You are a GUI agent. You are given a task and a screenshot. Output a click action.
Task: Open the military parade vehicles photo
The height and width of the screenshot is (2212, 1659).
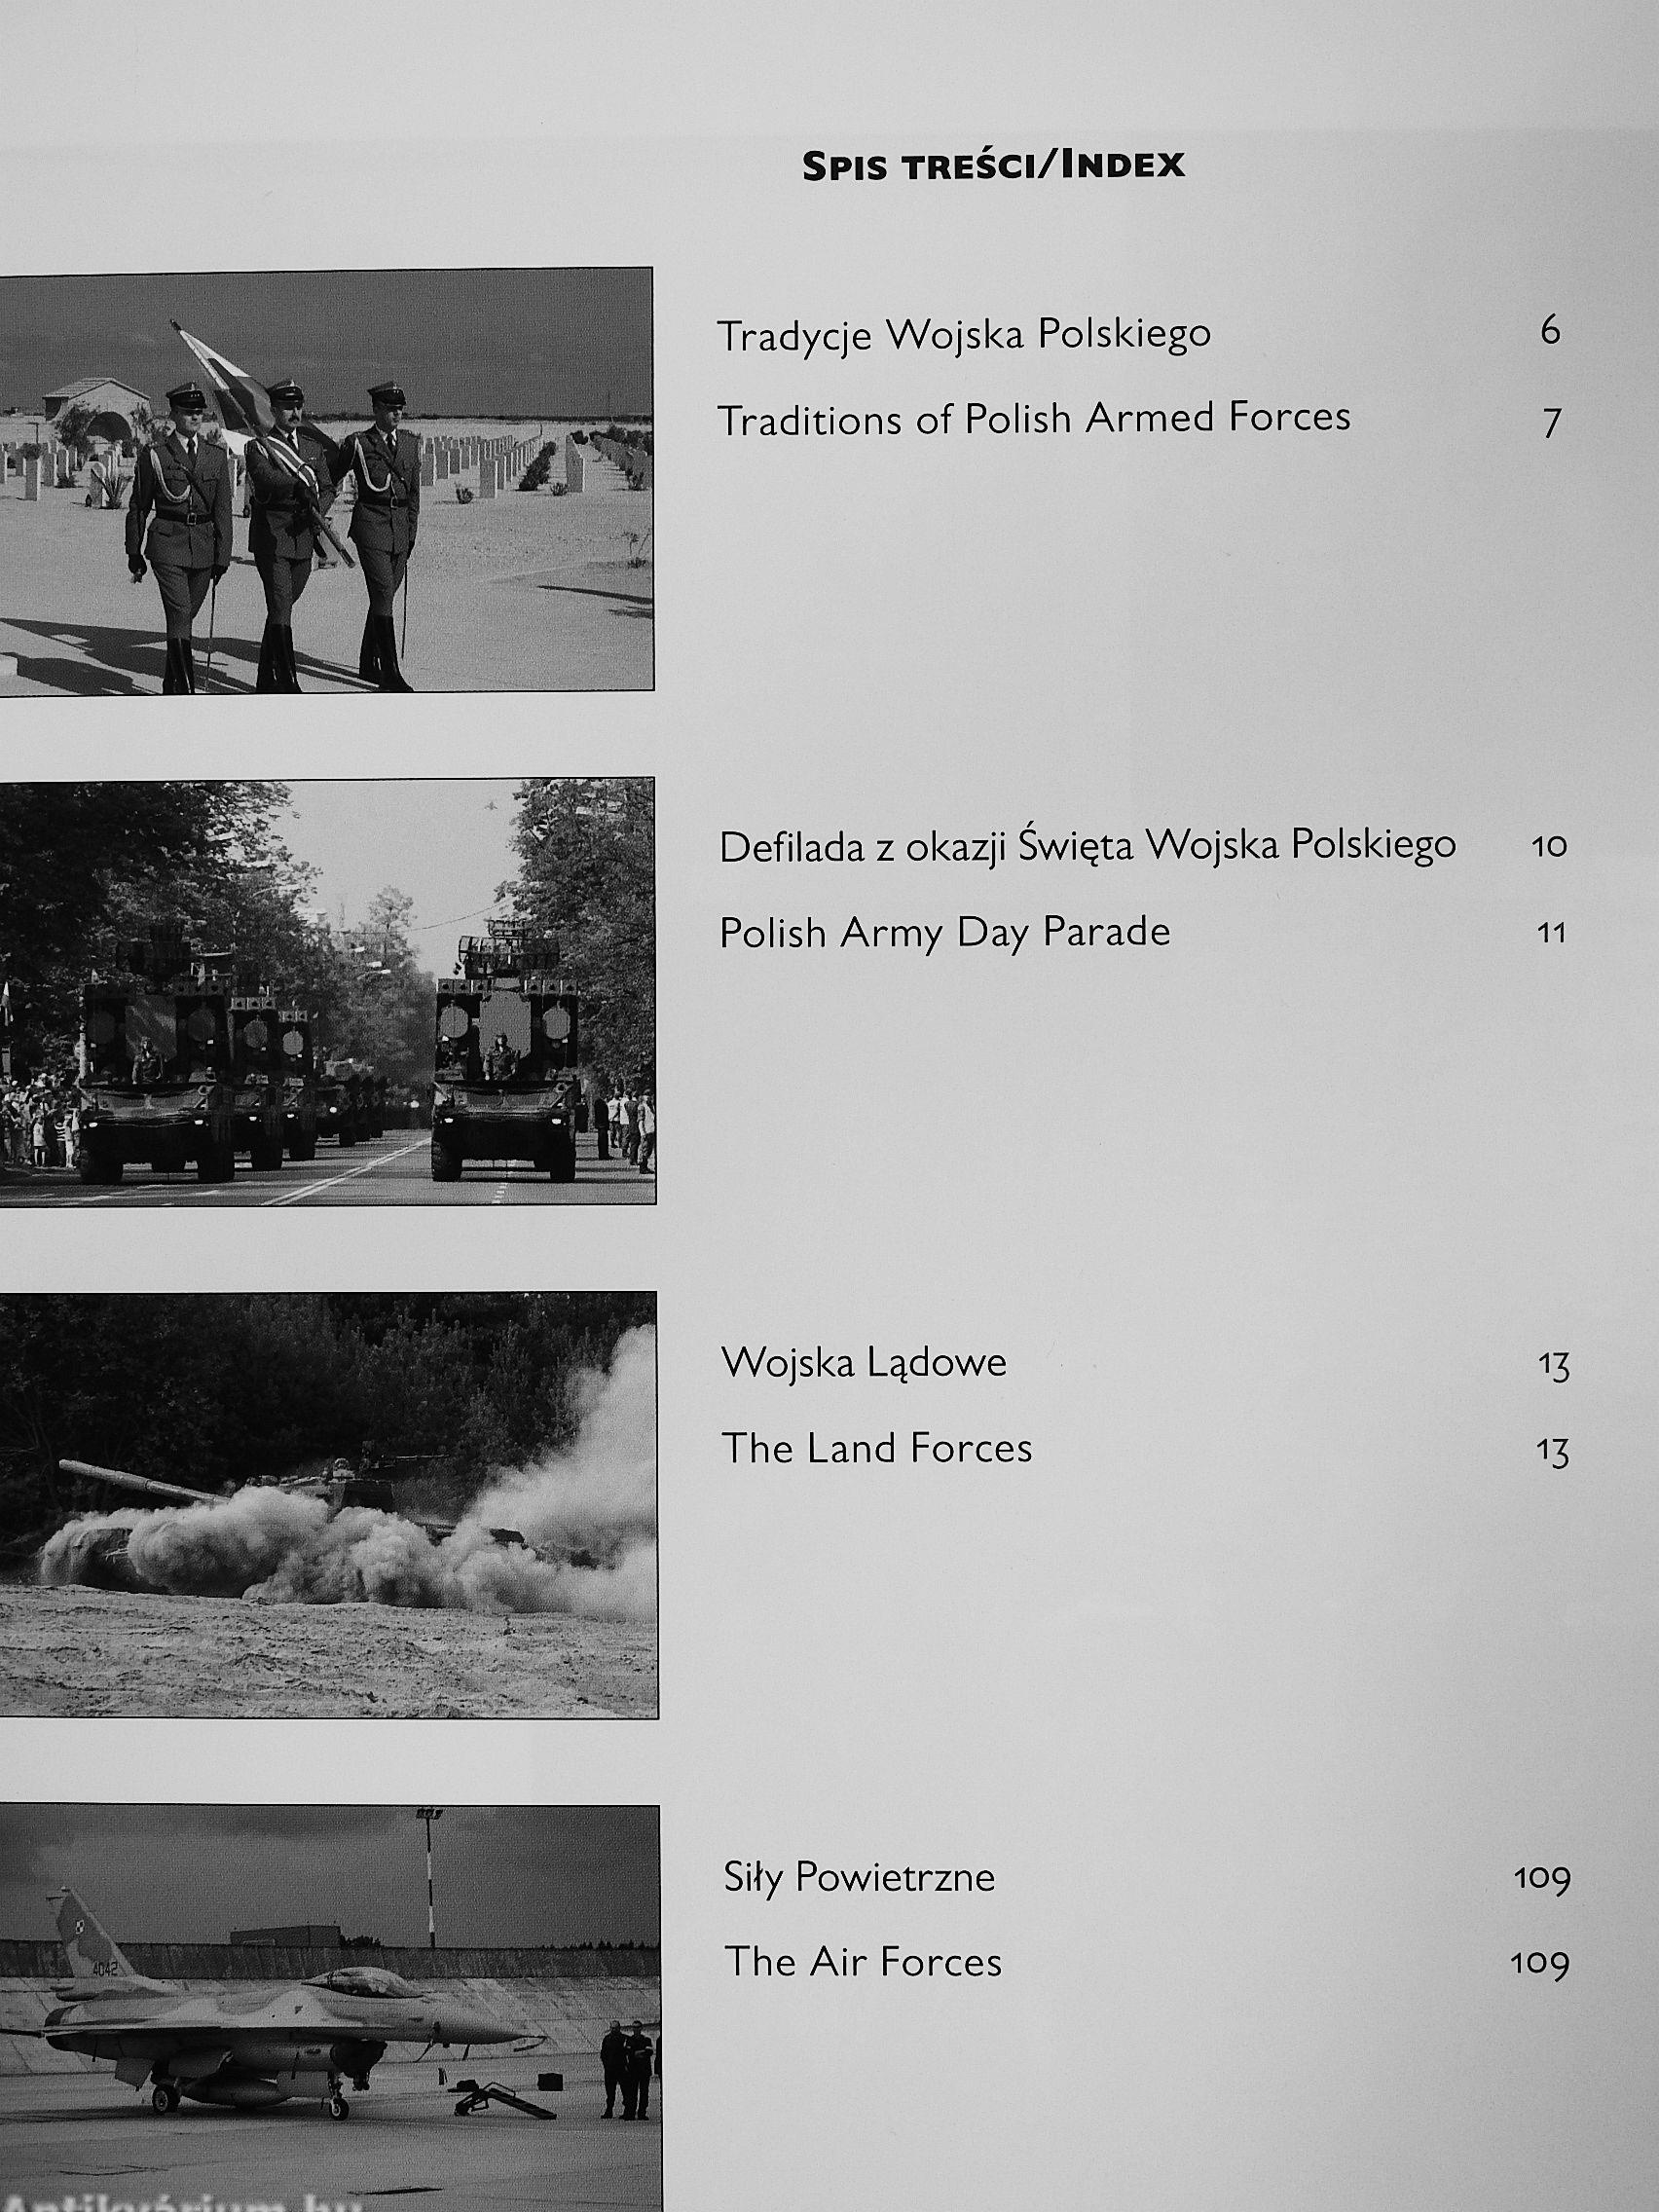point(326,991)
